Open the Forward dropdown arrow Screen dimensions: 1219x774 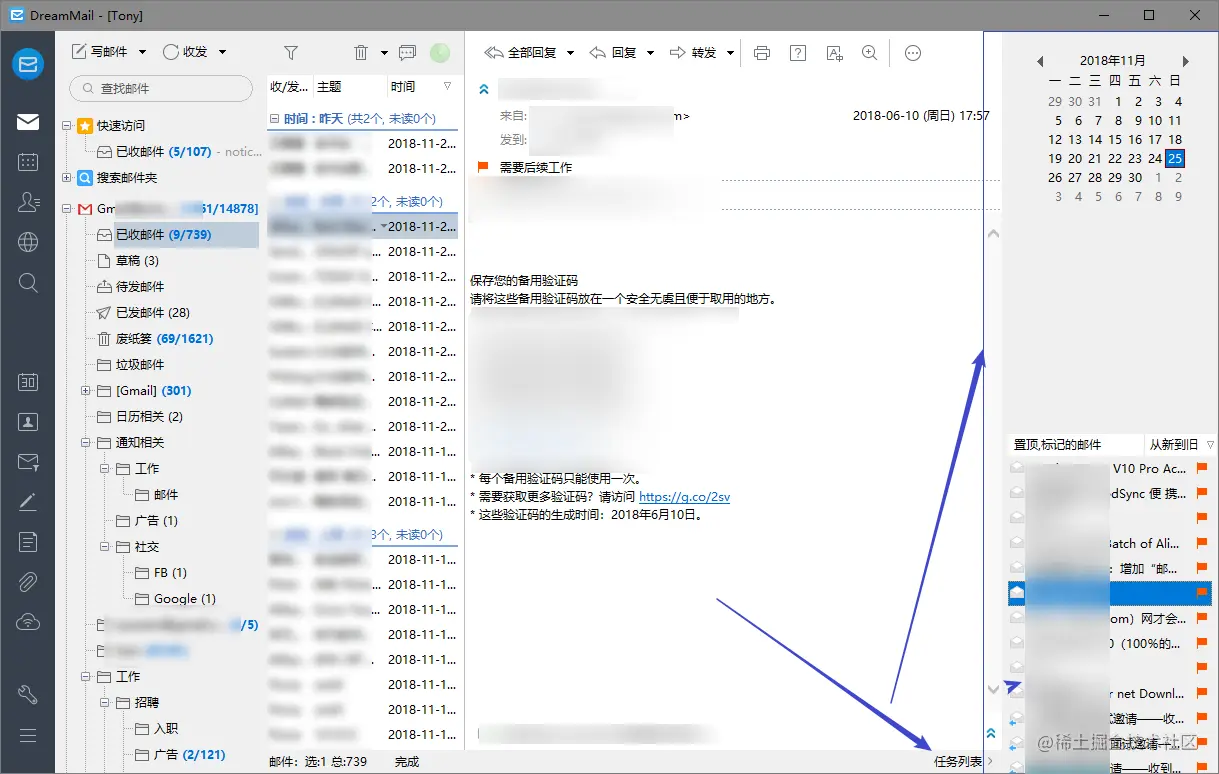coord(730,53)
